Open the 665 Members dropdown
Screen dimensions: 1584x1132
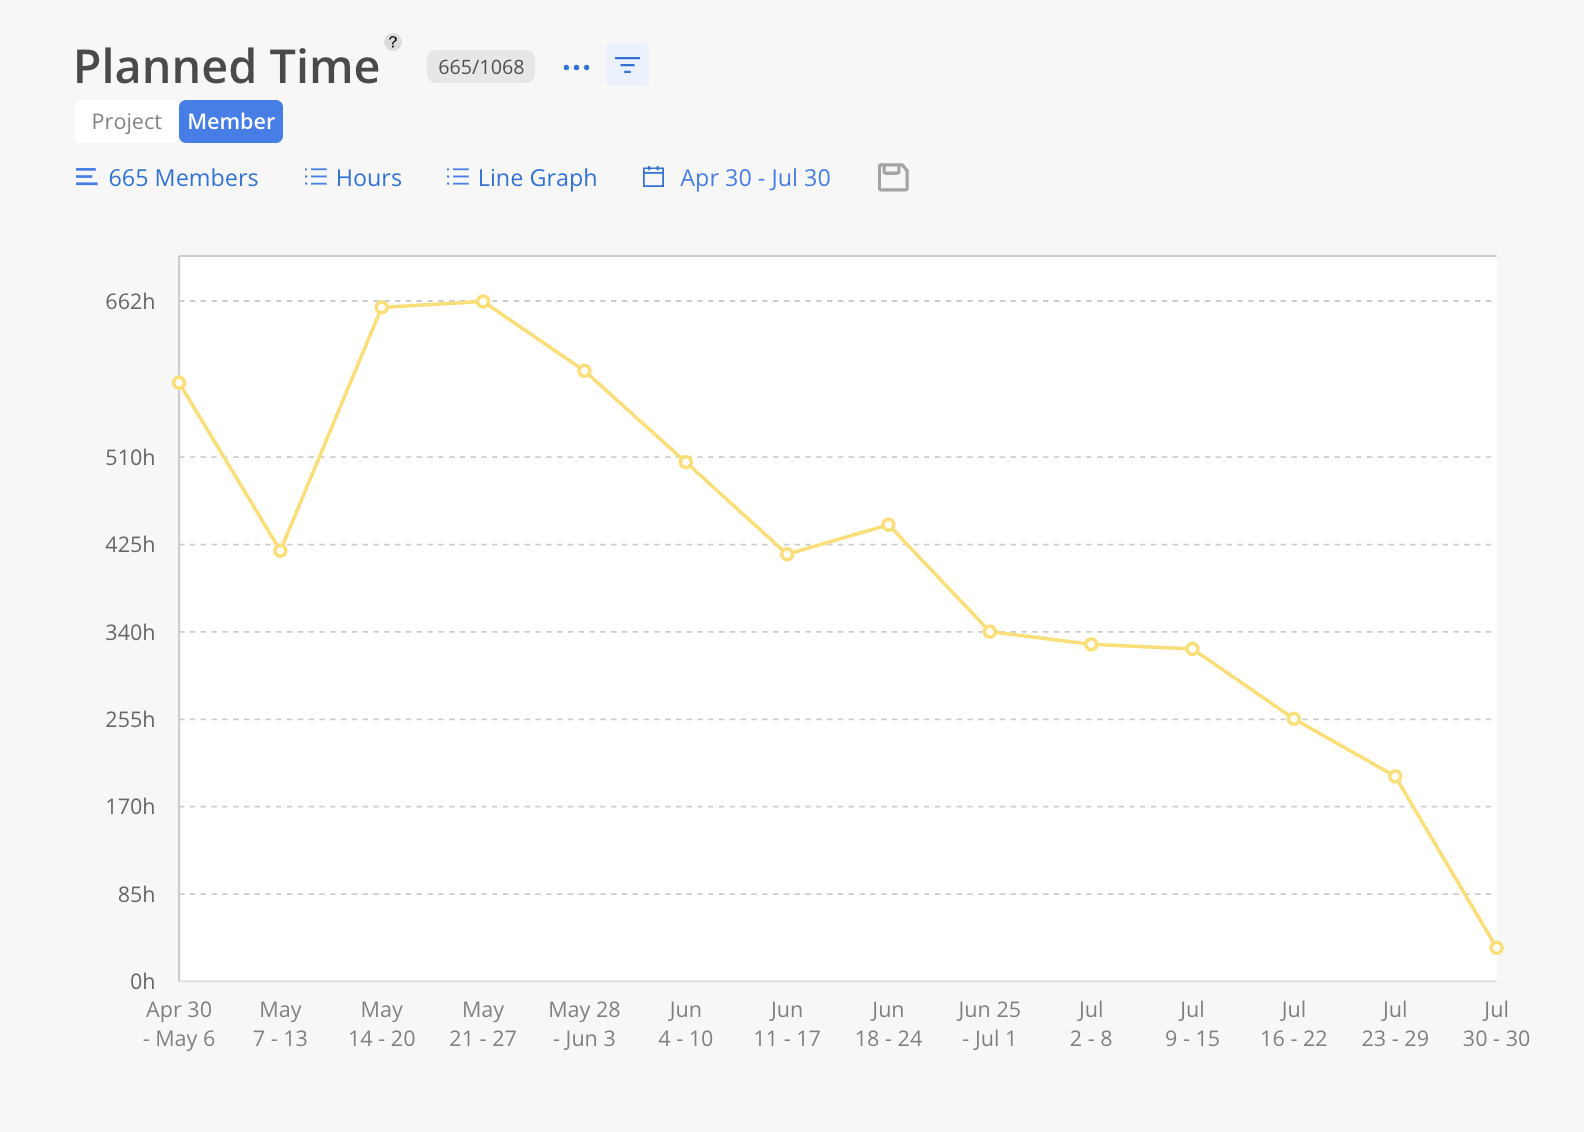[183, 178]
